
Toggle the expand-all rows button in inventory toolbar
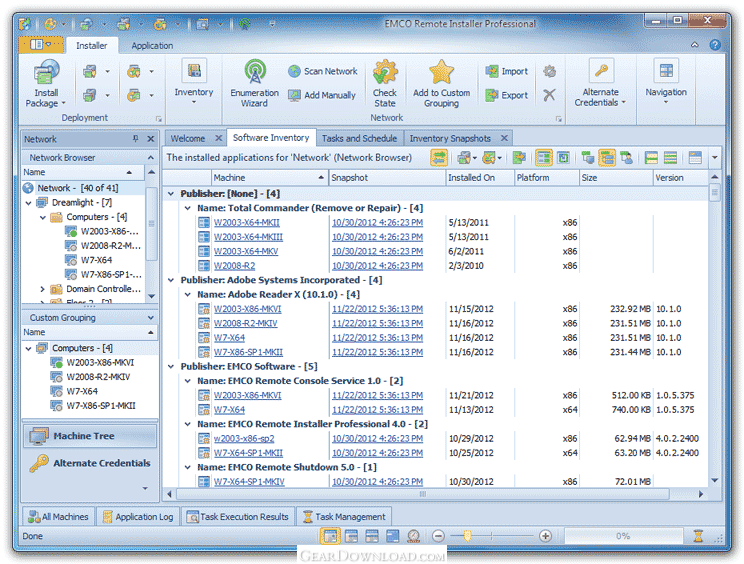pos(651,157)
